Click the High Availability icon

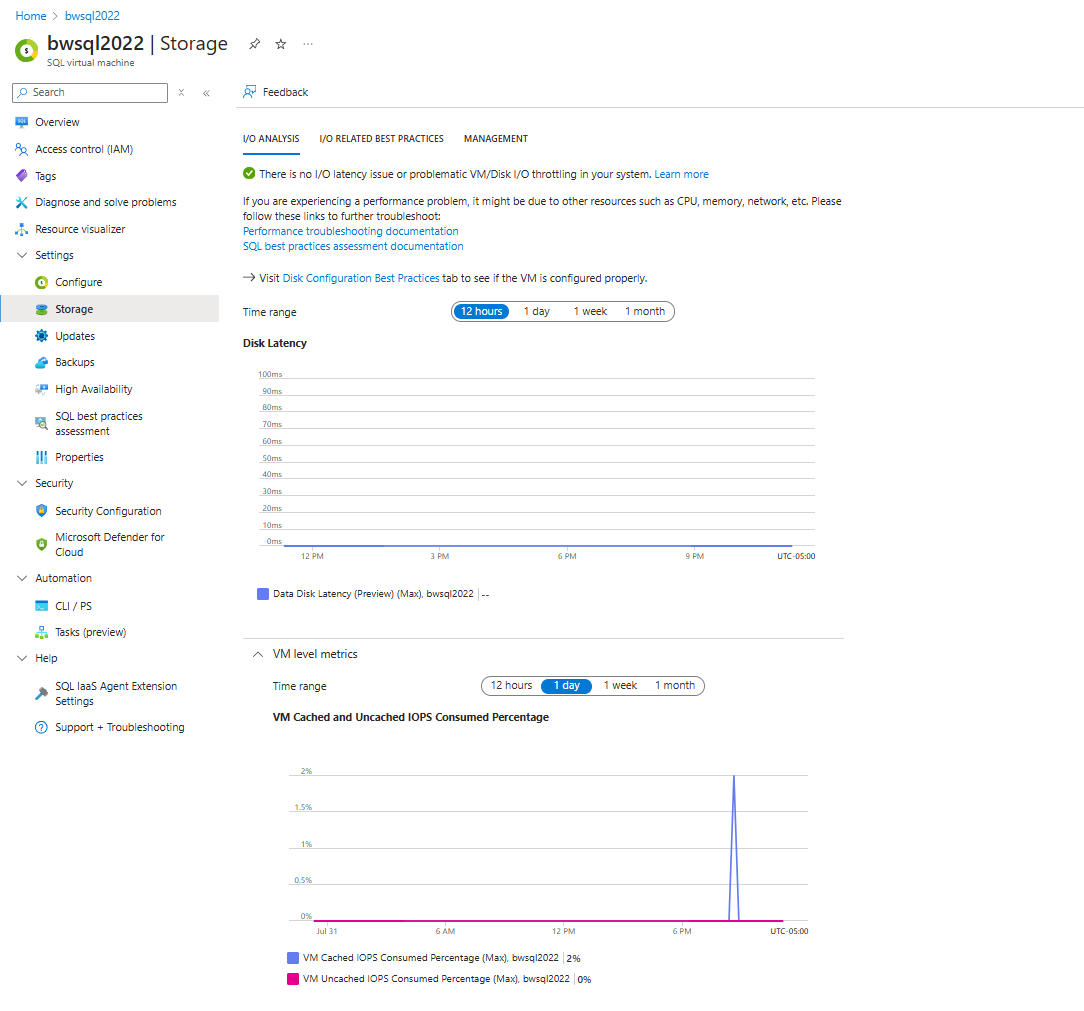(x=41, y=389)
